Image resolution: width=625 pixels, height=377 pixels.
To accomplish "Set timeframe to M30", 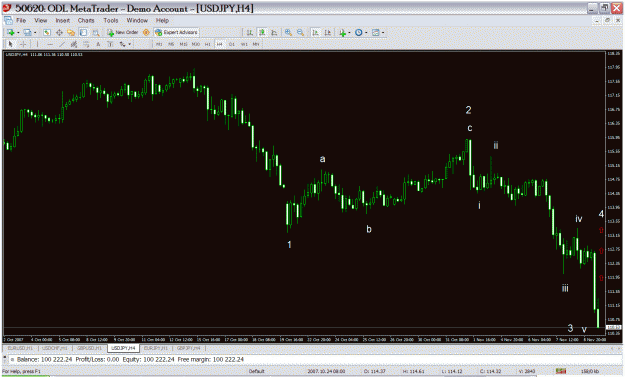I will point(195,44).
